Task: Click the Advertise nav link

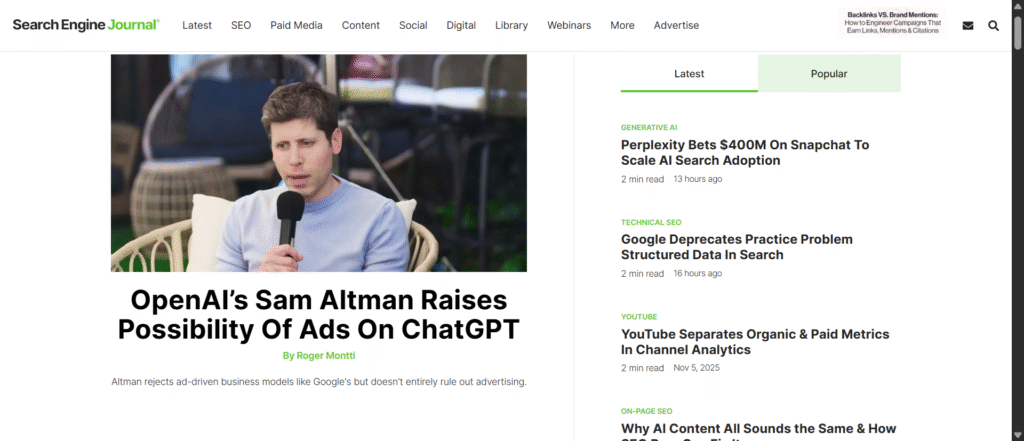Action: pos(676,25)
